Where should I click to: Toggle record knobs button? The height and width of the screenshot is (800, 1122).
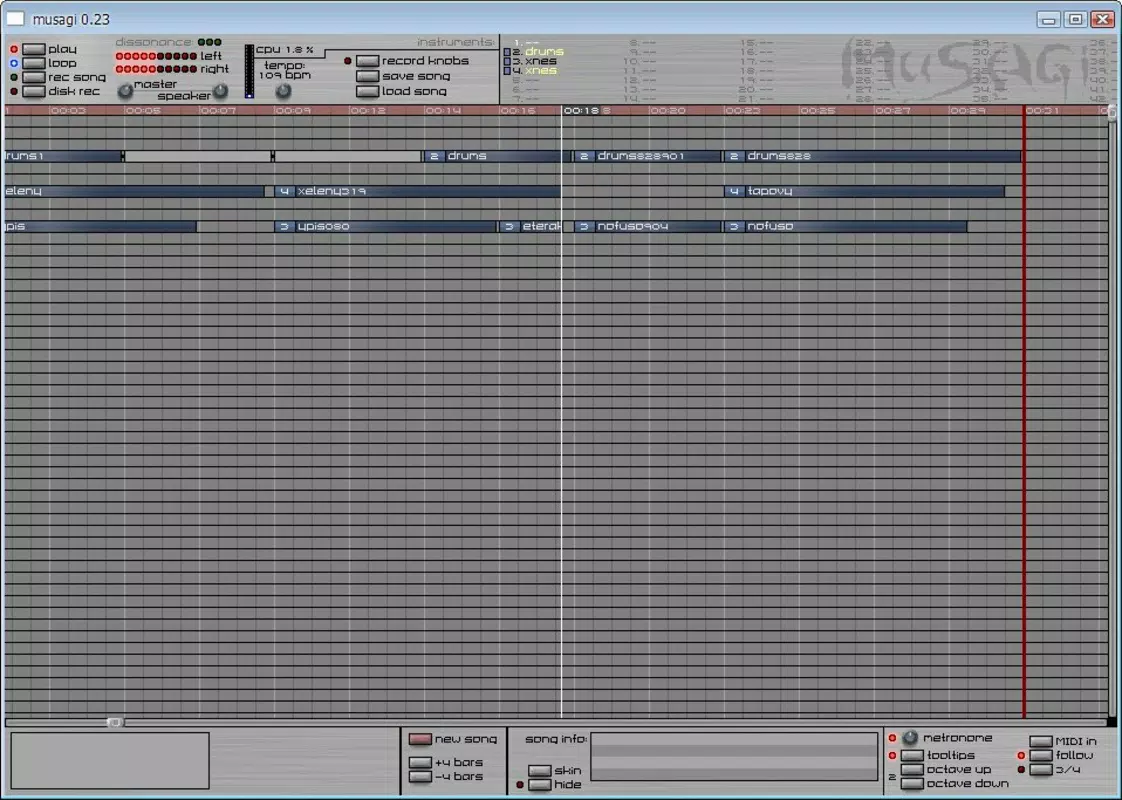367,61
